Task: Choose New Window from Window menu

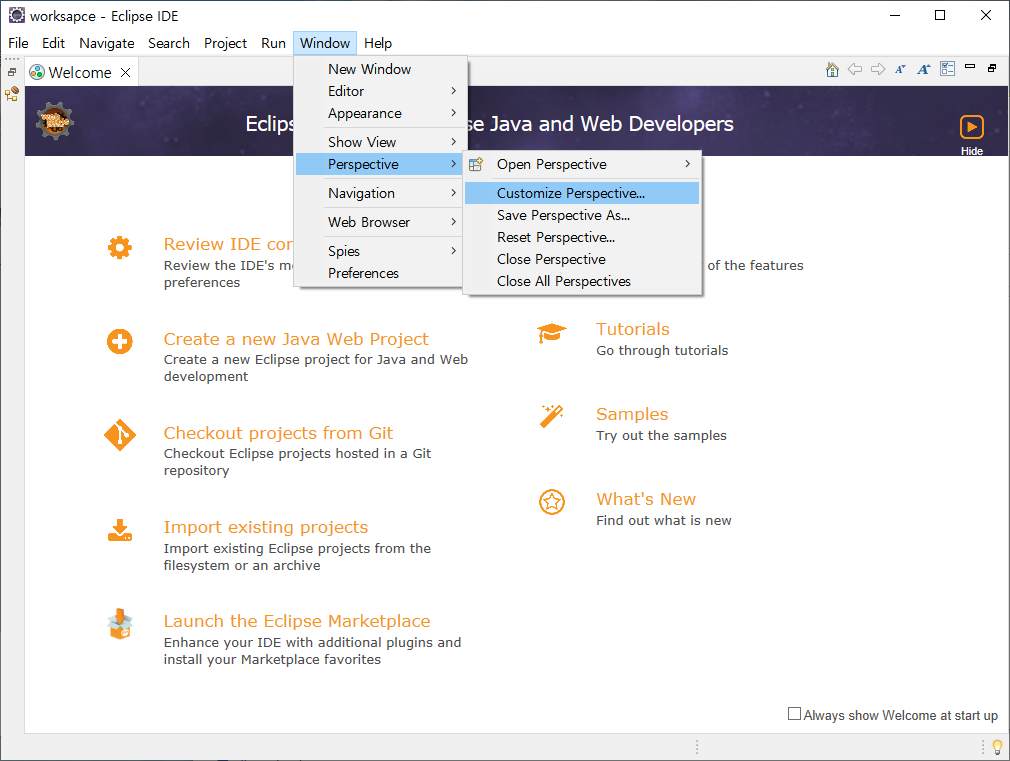Action: click(x=380, y=69)
